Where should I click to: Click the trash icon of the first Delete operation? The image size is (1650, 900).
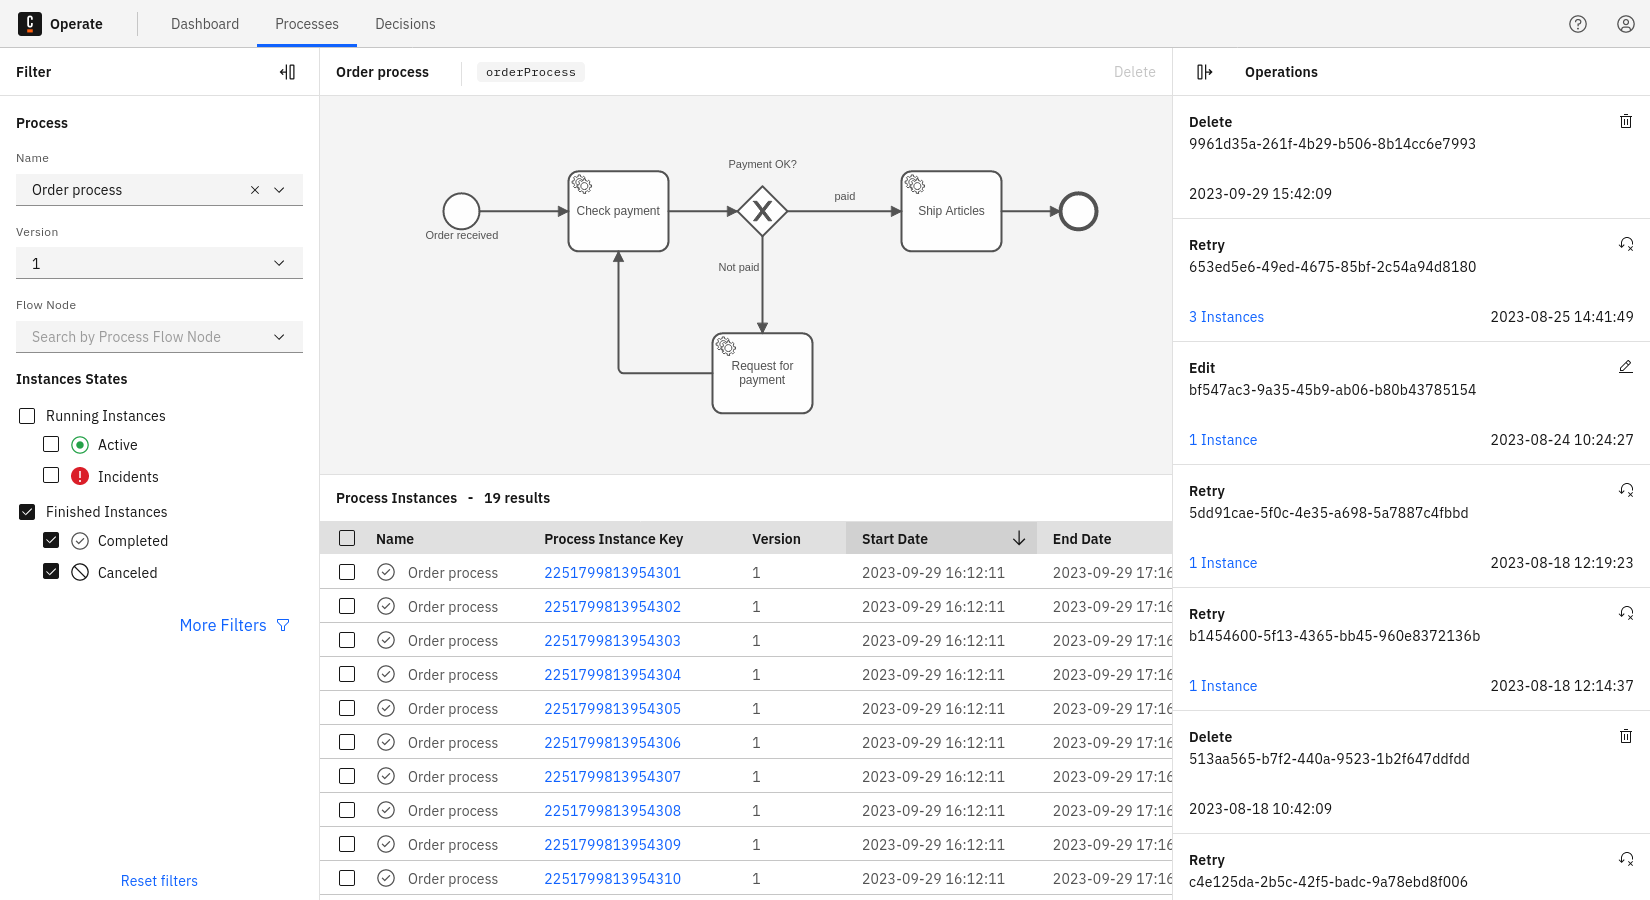pos(1626,122)
